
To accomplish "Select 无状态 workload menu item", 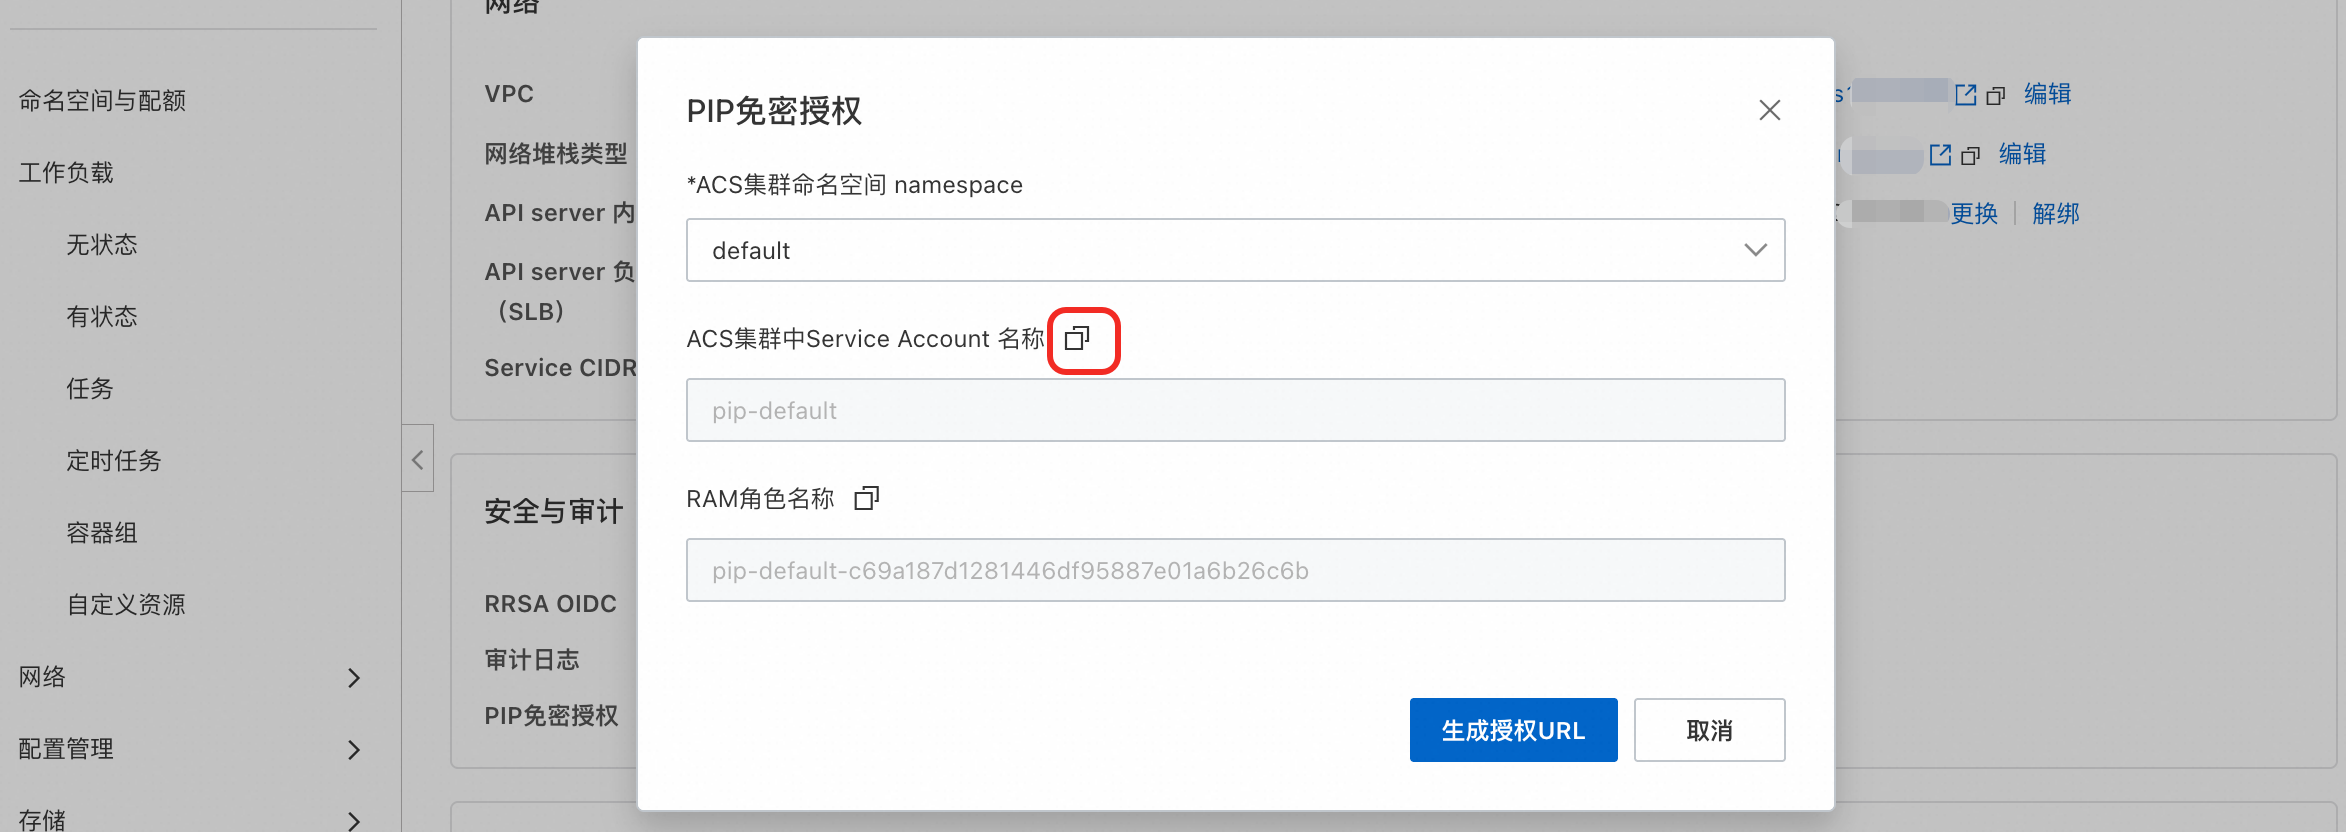I will (x=101, y=245).
